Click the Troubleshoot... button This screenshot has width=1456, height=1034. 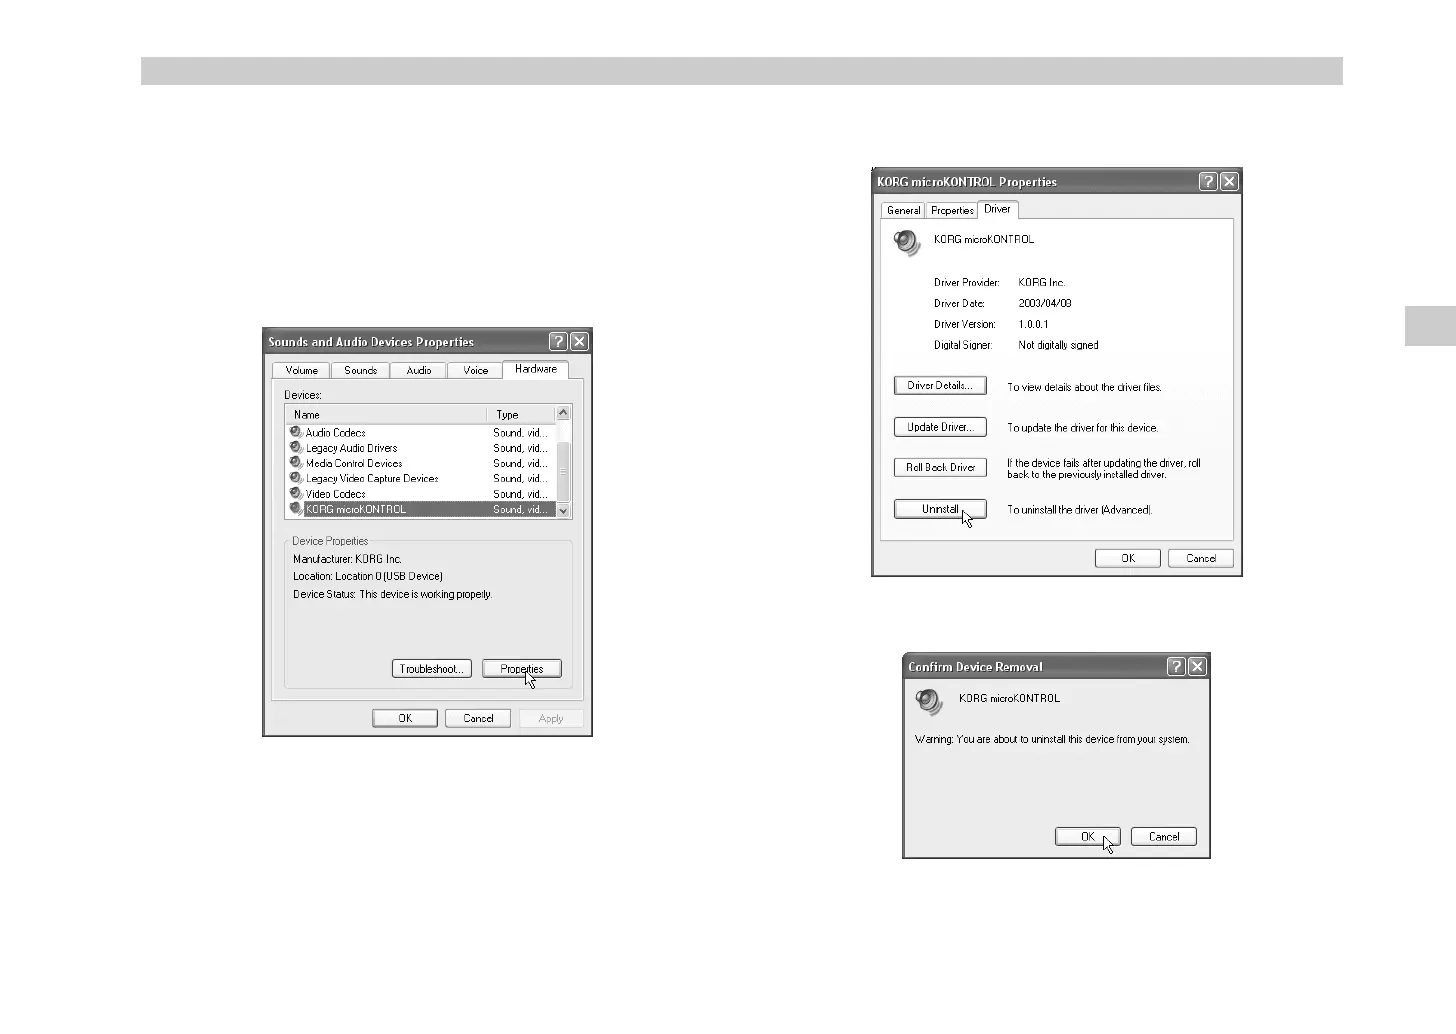click(431, 669)
